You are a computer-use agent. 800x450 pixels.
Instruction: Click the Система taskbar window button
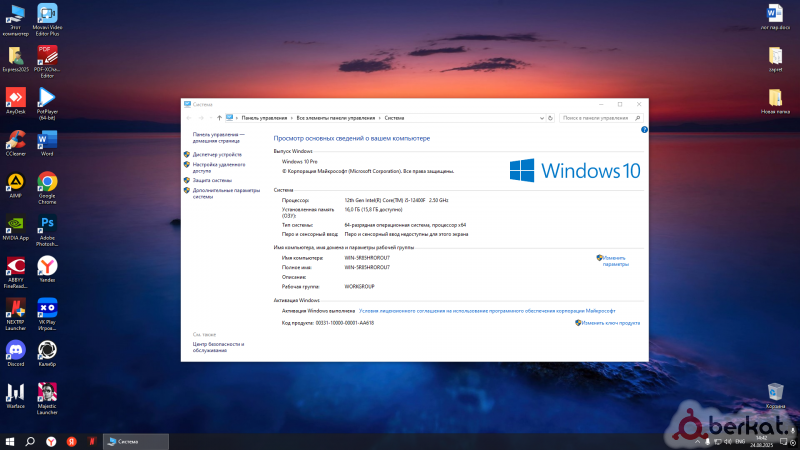pyautogui.click(x=134, y=441)
